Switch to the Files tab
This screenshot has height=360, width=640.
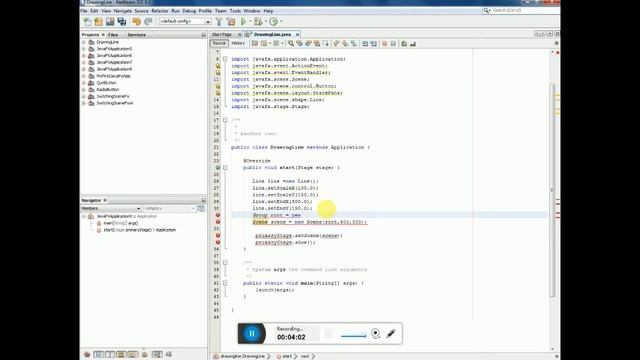click(113, 35)
